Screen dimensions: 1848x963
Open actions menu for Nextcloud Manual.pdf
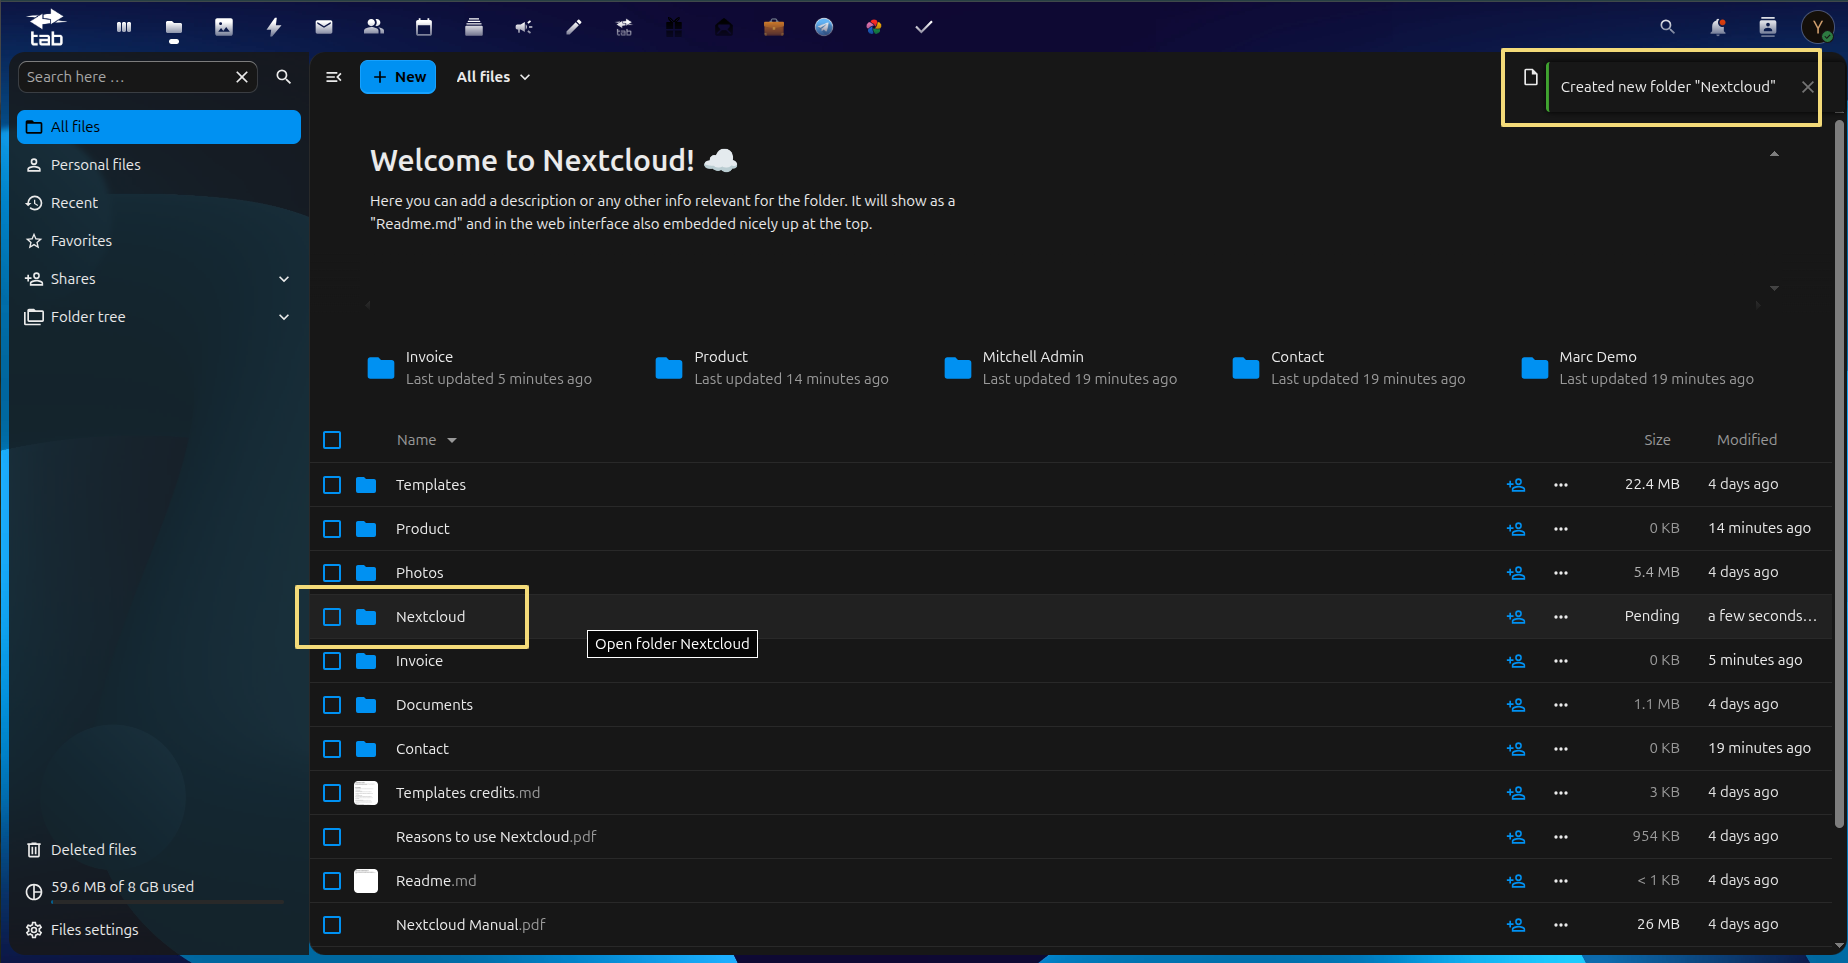coord(1561,925)
